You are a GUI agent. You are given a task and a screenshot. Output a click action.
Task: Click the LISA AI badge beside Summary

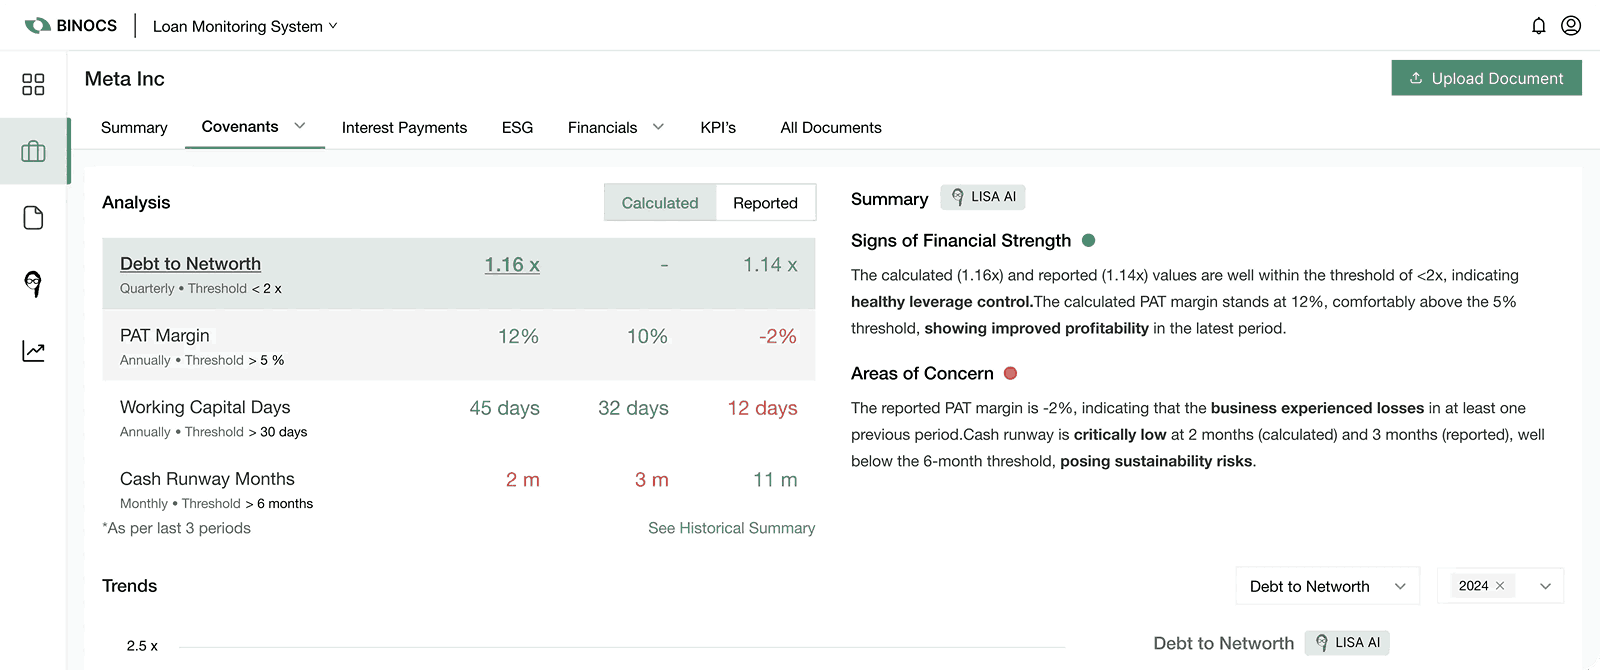[x=982, y=197]
